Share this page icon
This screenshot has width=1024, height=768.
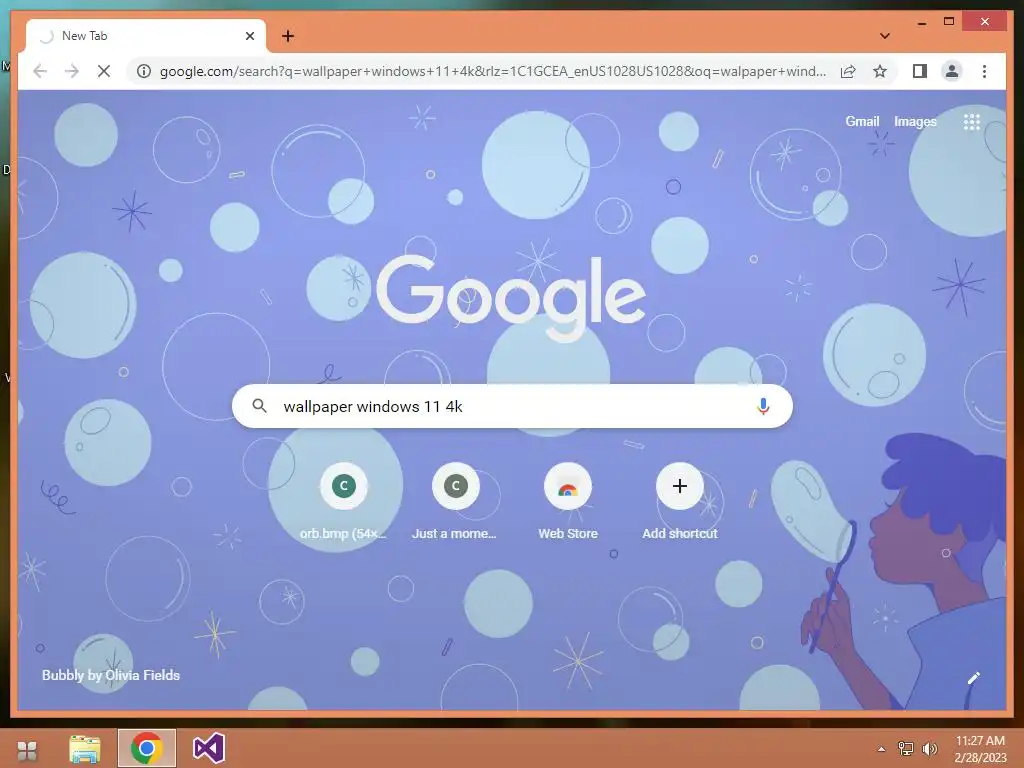tap(848, 71)
